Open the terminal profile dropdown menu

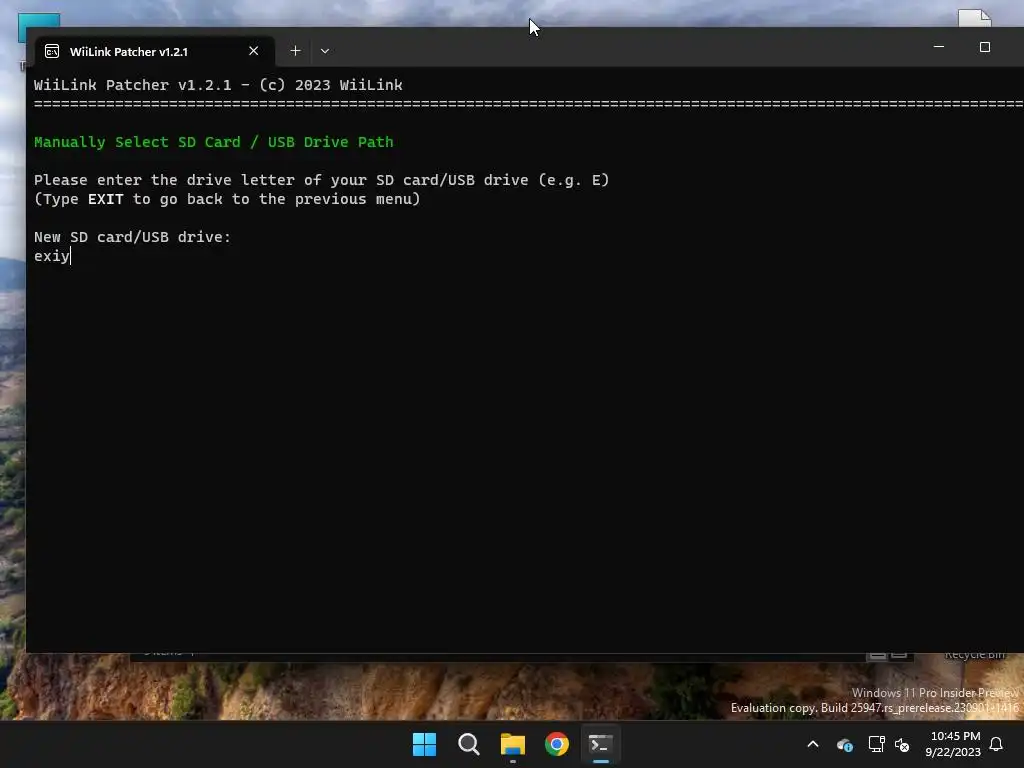coord(325,51)
